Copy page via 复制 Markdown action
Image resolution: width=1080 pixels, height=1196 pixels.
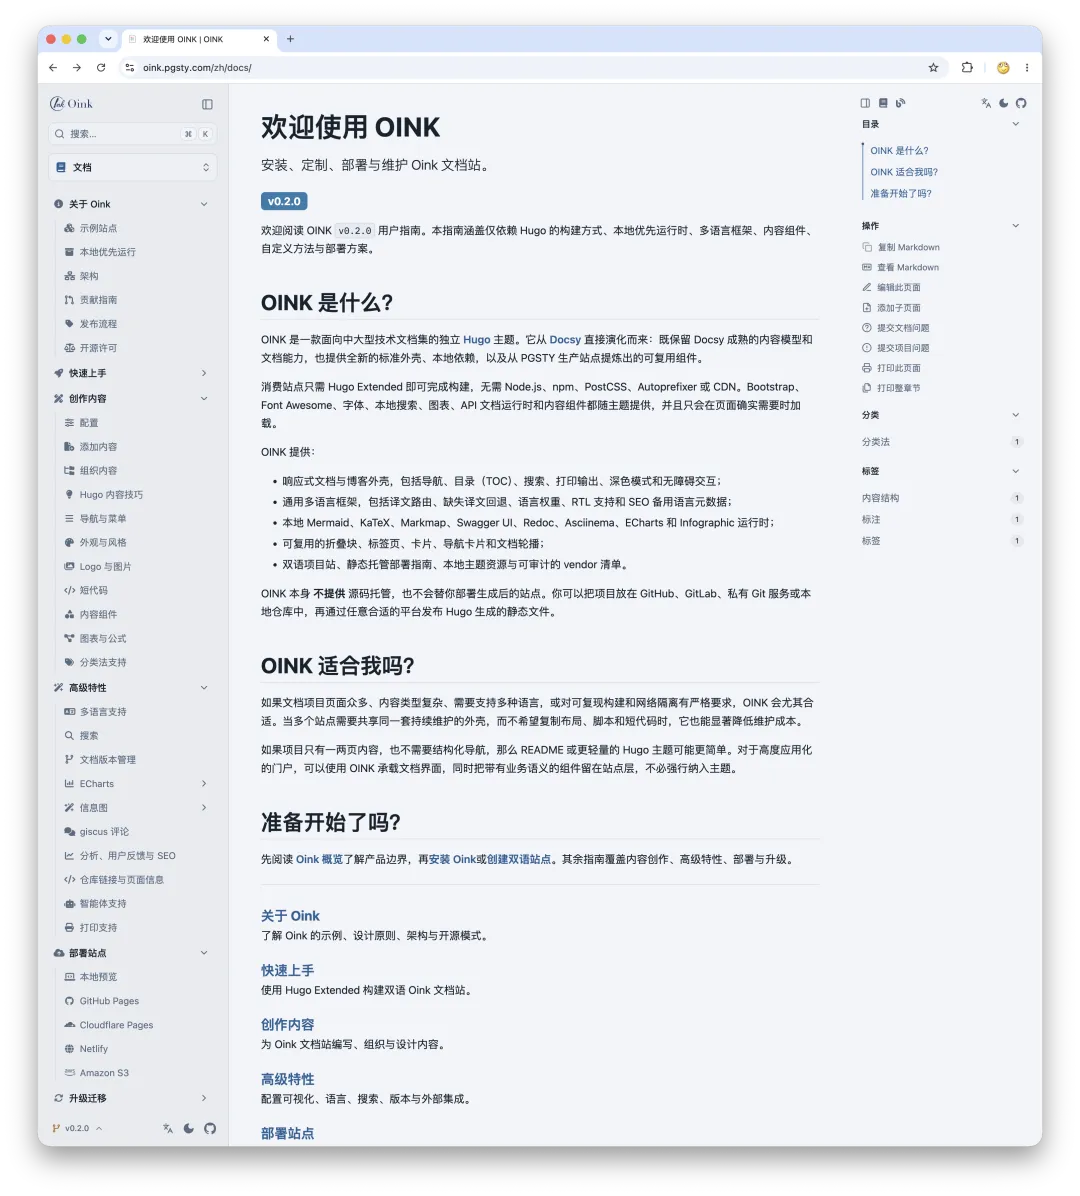coord(901,247)
